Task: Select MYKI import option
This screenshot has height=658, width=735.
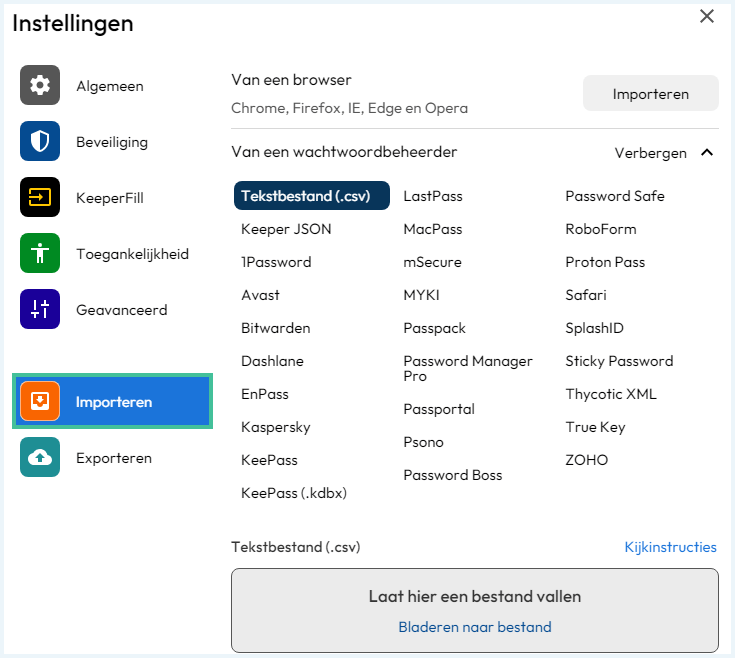Action: point(422,295)
